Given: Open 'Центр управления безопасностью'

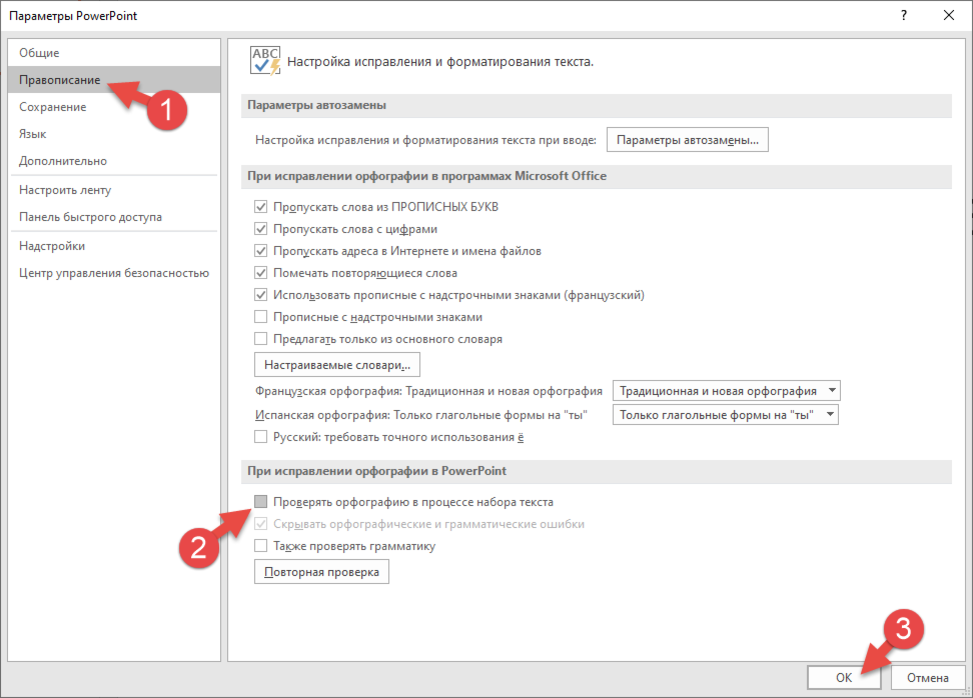Looking at the screenshot, I should click(x=114, y=273).
